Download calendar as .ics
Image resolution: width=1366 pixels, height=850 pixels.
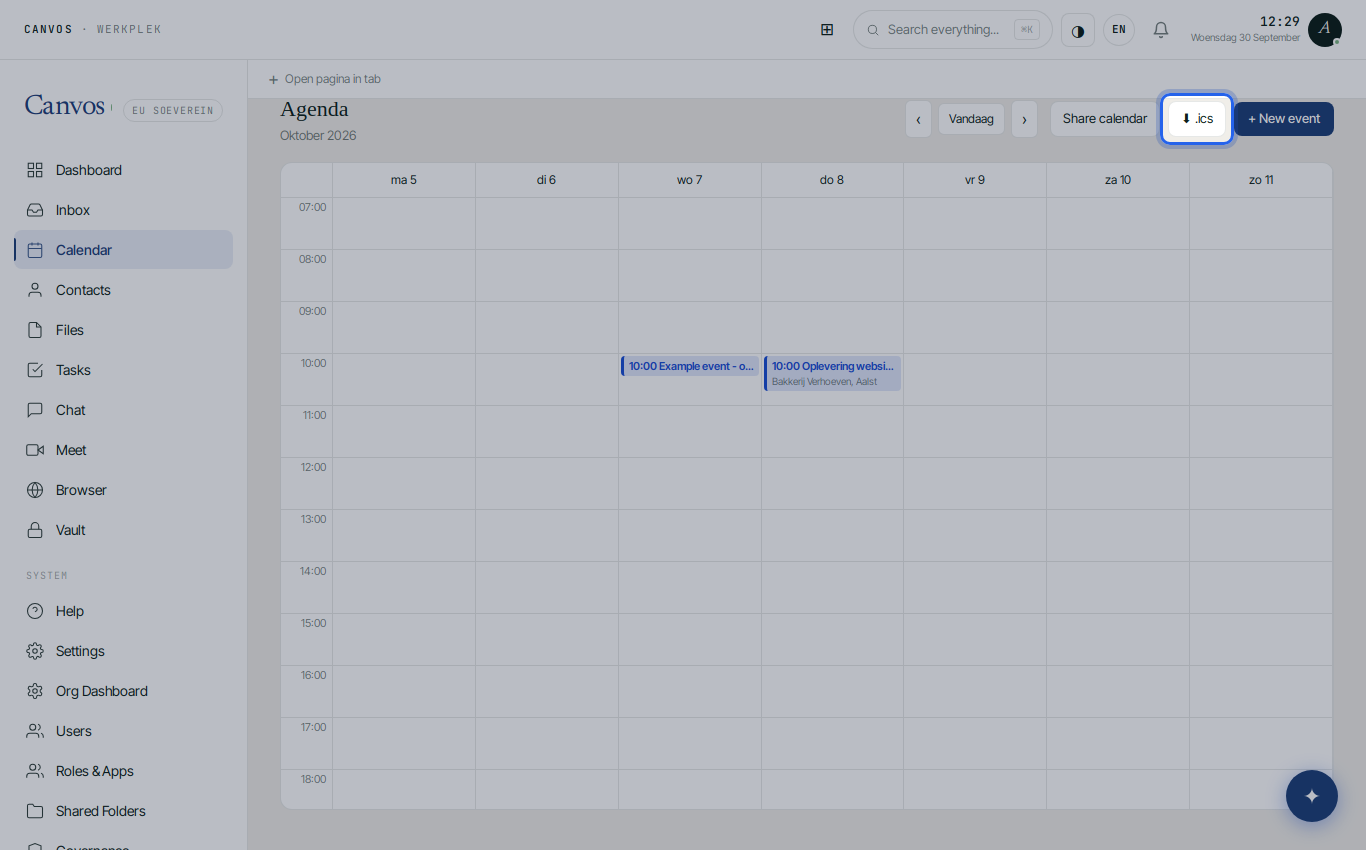(1197, 119)
